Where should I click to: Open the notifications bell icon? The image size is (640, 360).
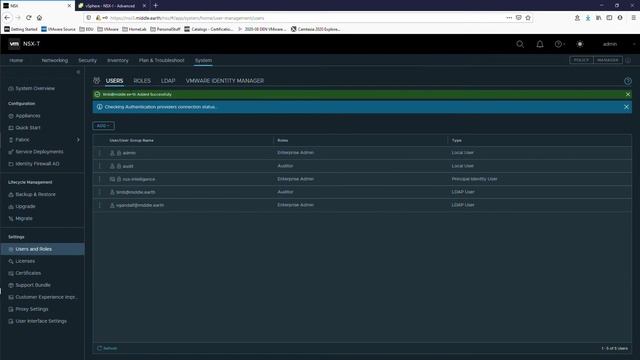(x=540, y=44)
